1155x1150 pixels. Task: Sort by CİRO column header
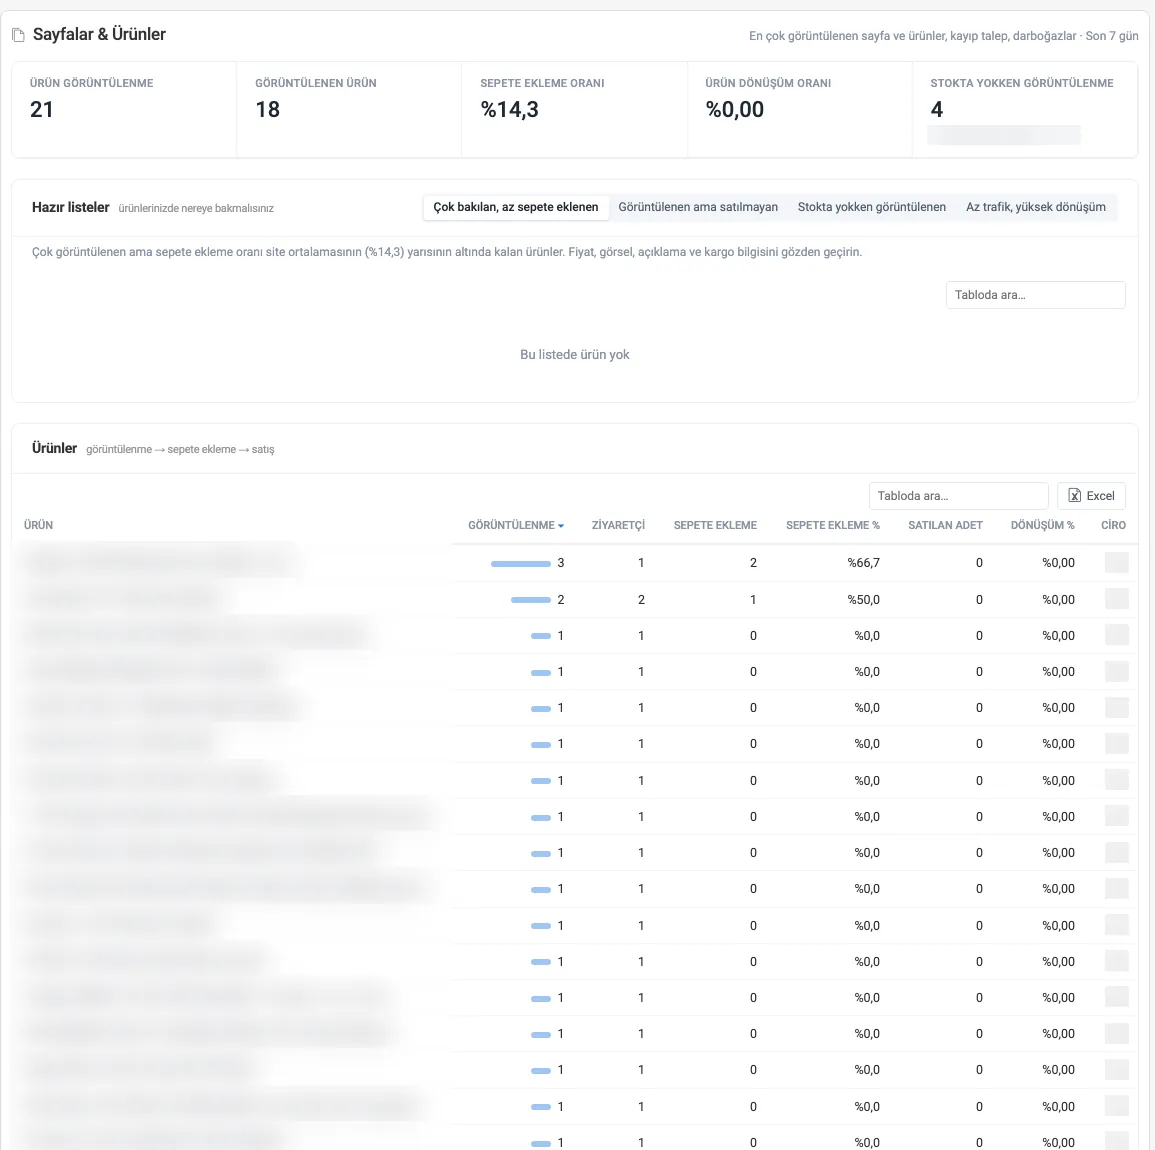1113,525
